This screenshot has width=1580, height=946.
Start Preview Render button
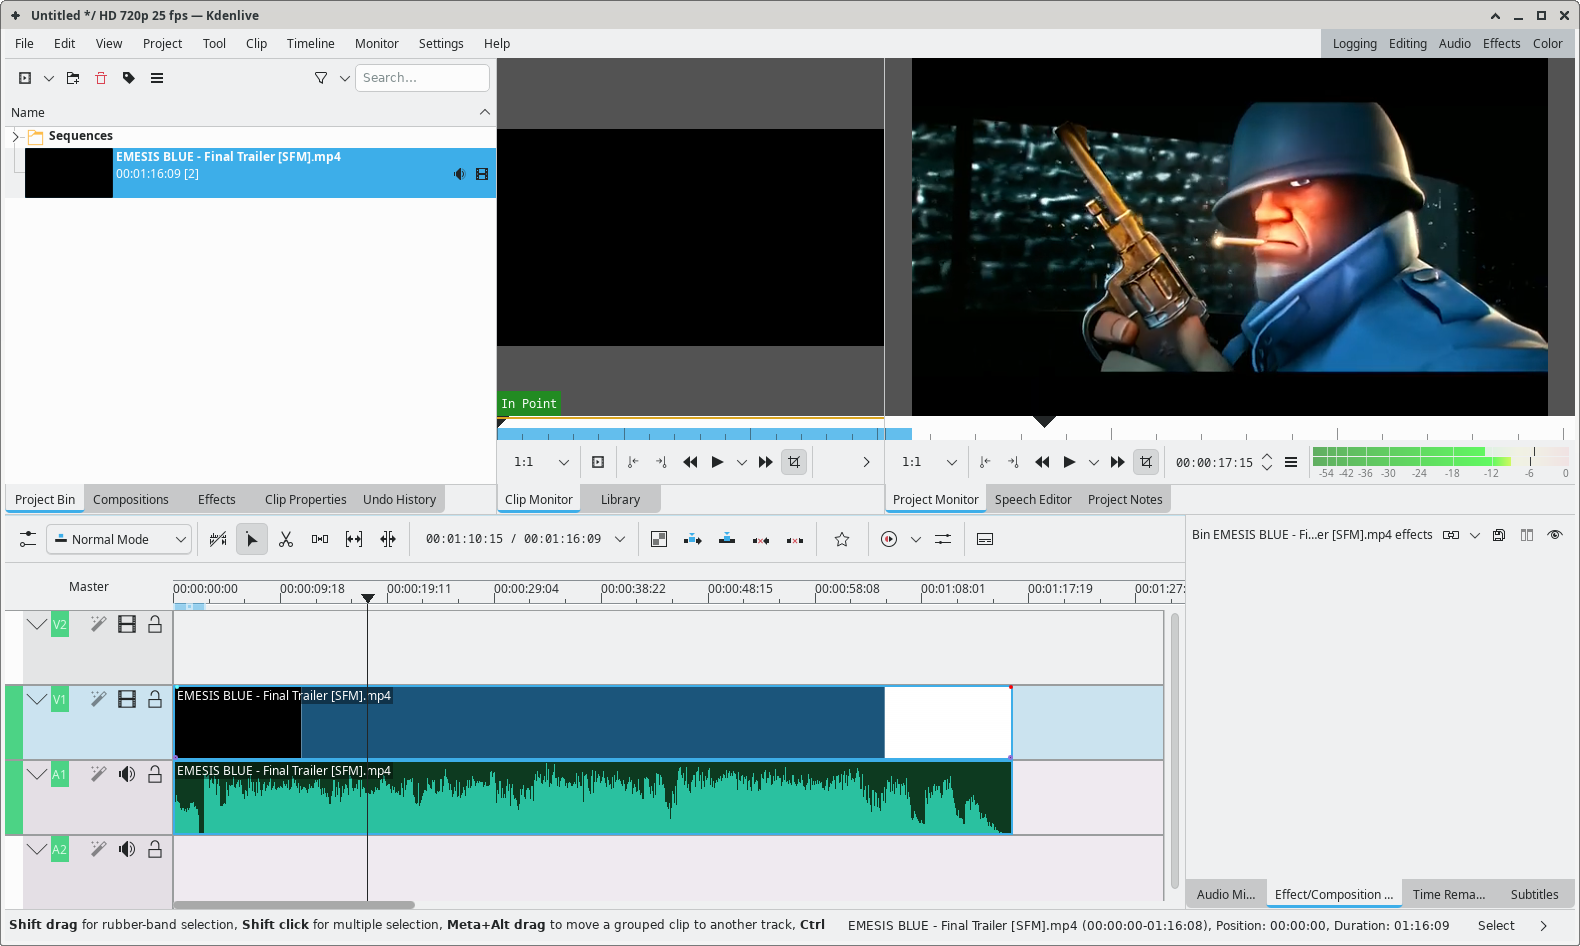coord(889,539)
